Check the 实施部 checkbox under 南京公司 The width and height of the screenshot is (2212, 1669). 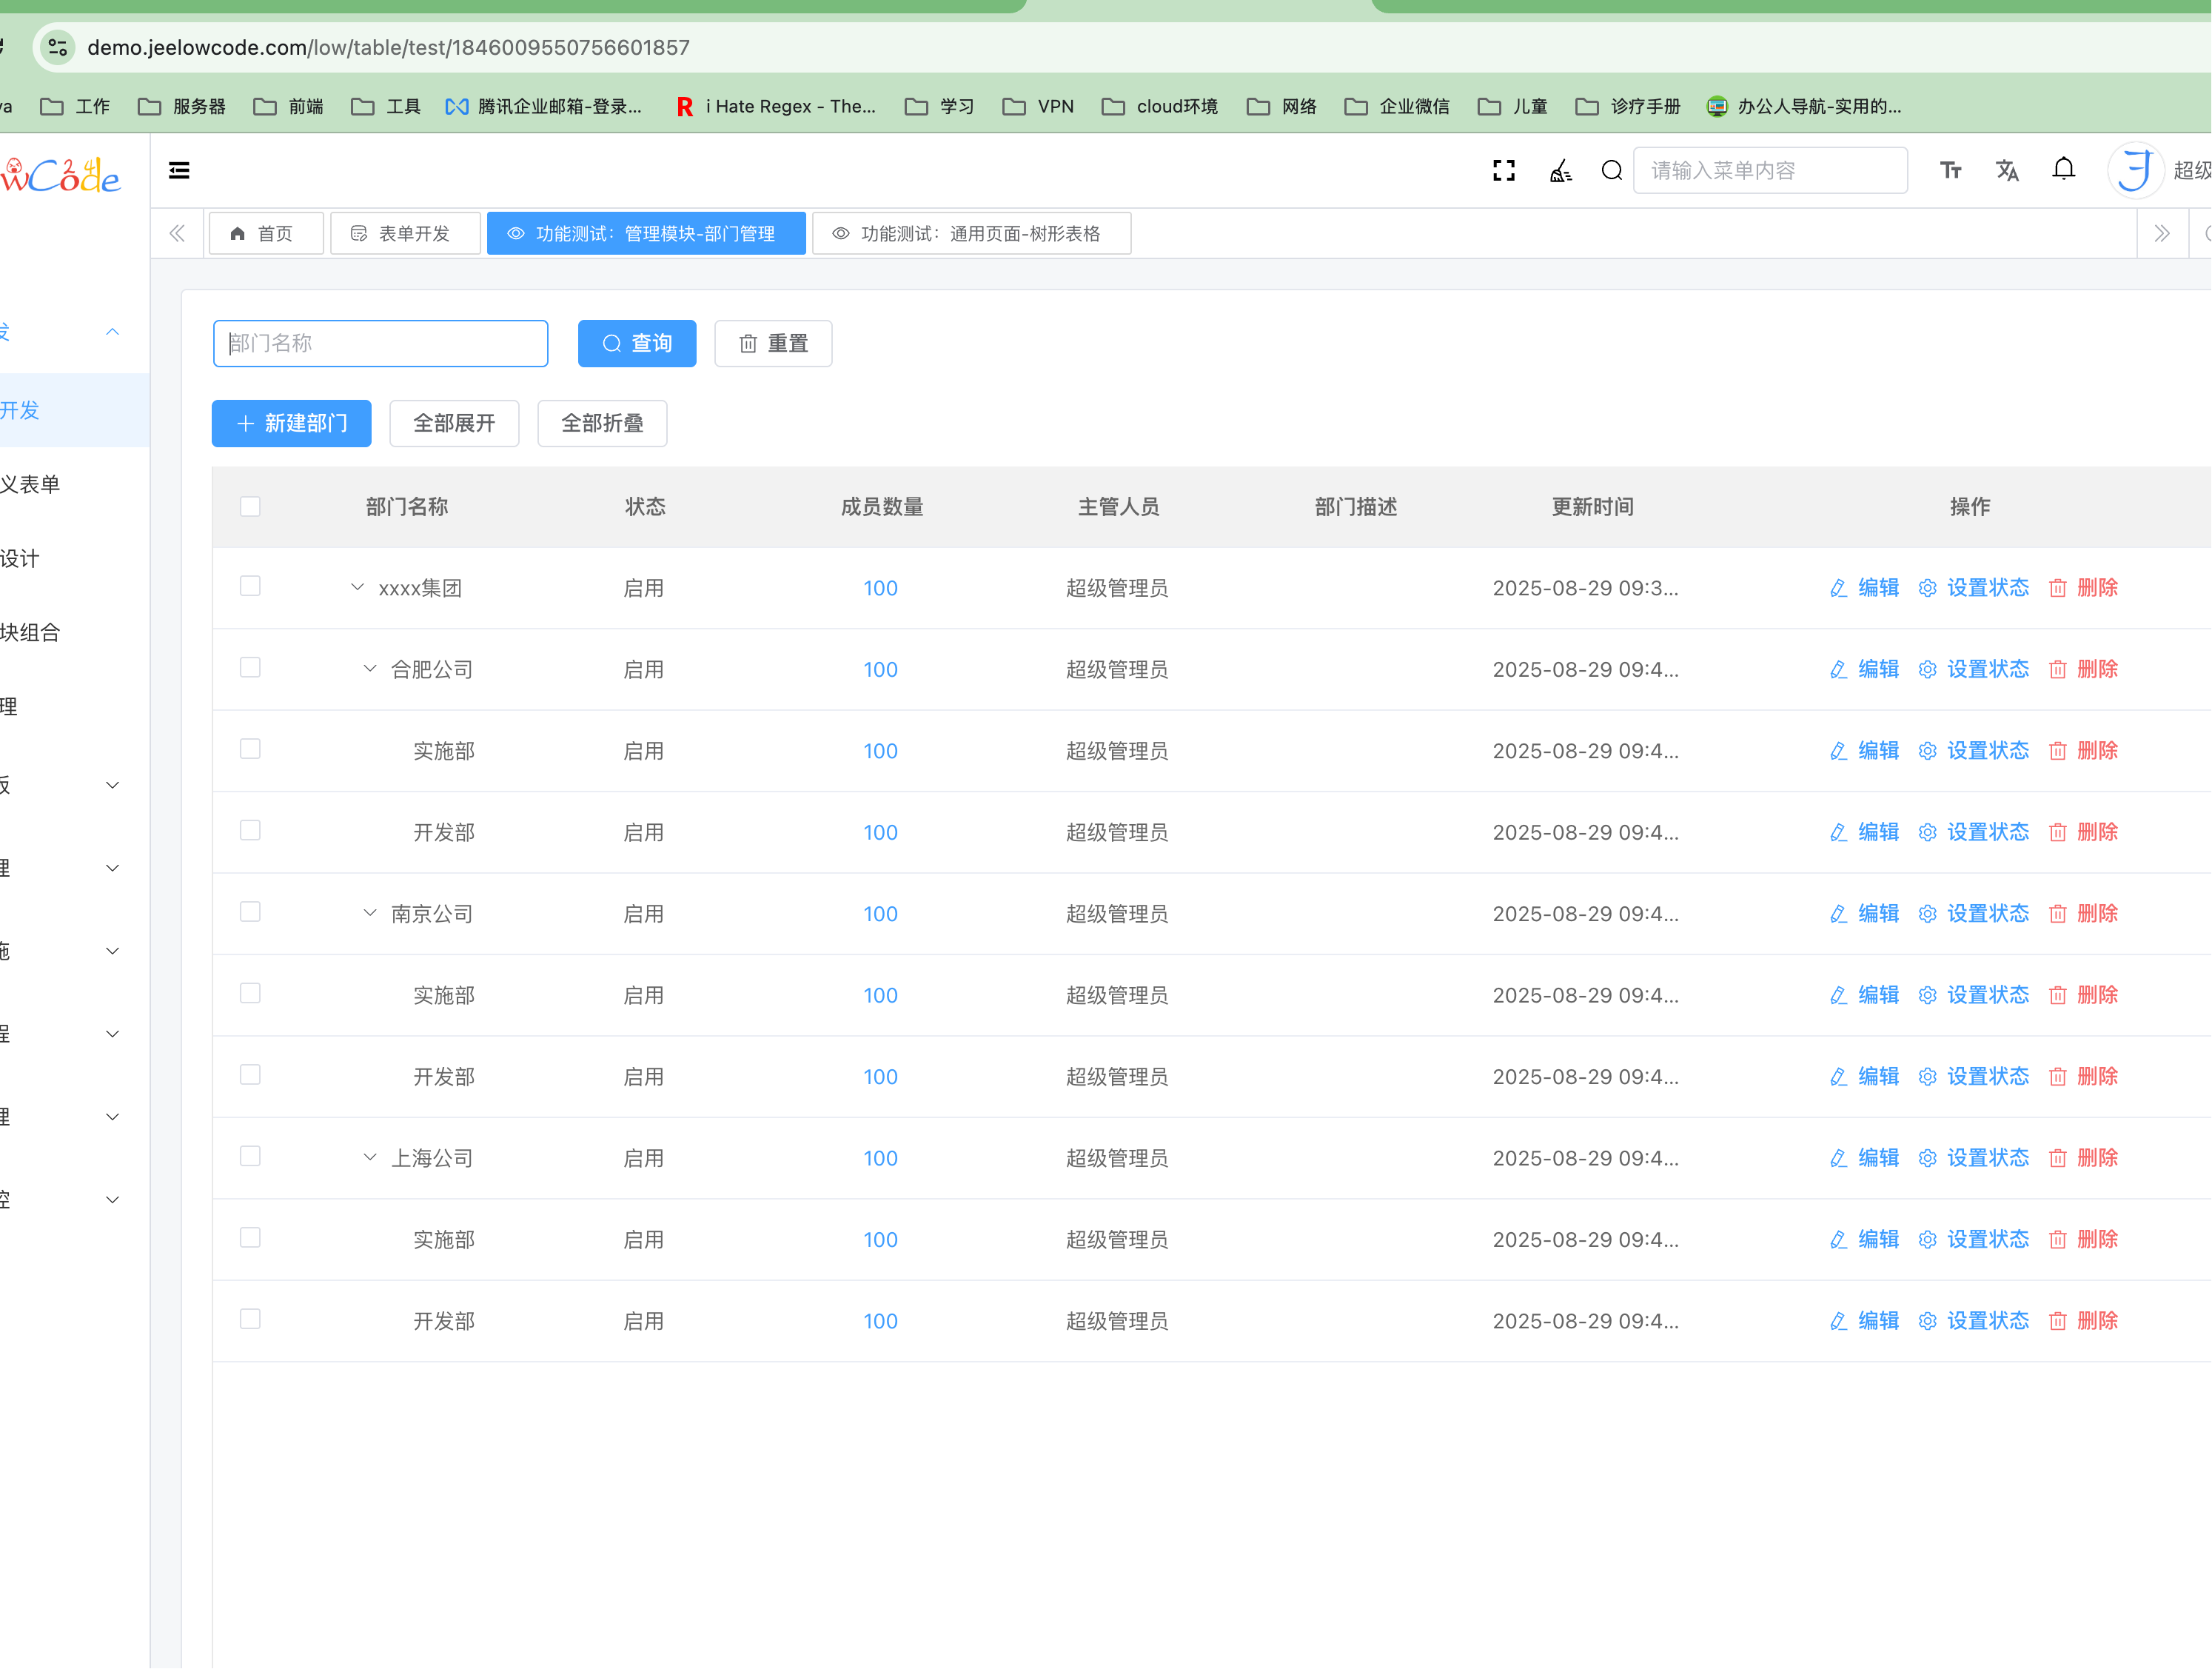(x=250, y=993)
